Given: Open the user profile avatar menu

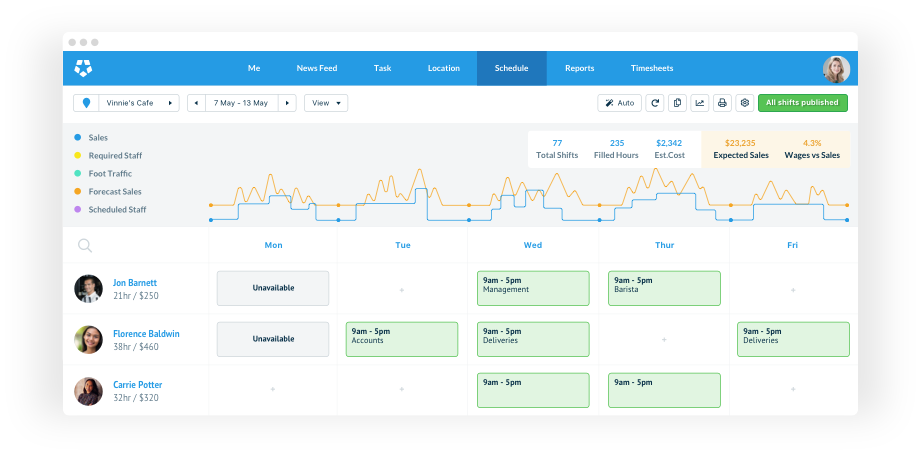Looking at the screenshot, I should pyautogui.click(x=836, y=68).
